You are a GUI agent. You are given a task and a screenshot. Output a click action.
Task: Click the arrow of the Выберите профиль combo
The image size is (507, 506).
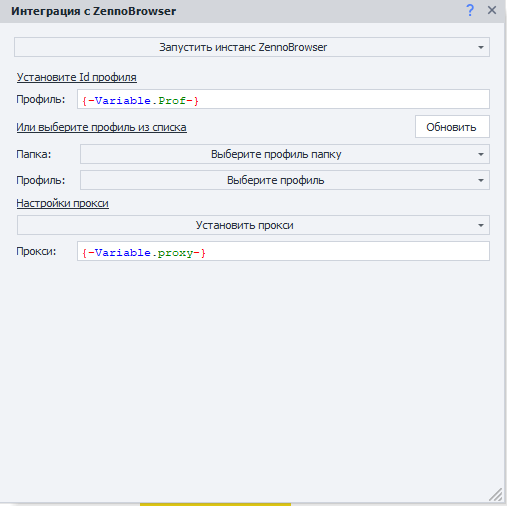481,180
